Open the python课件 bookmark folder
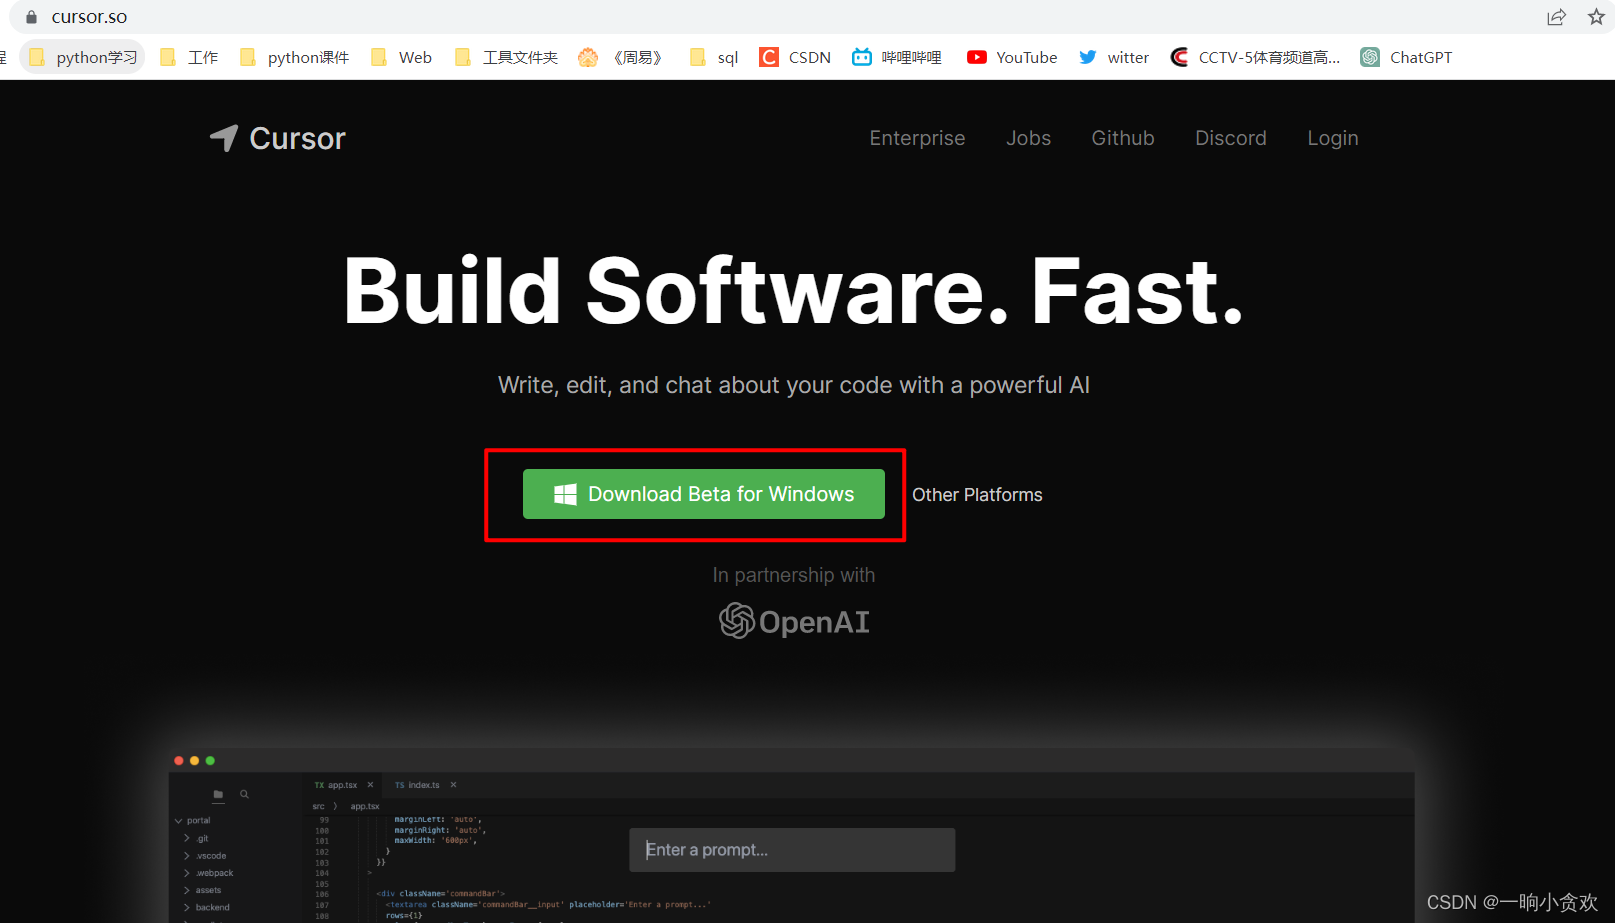Image resolution: width=1615 pixels, height=923 pixels. click(294, 57)
